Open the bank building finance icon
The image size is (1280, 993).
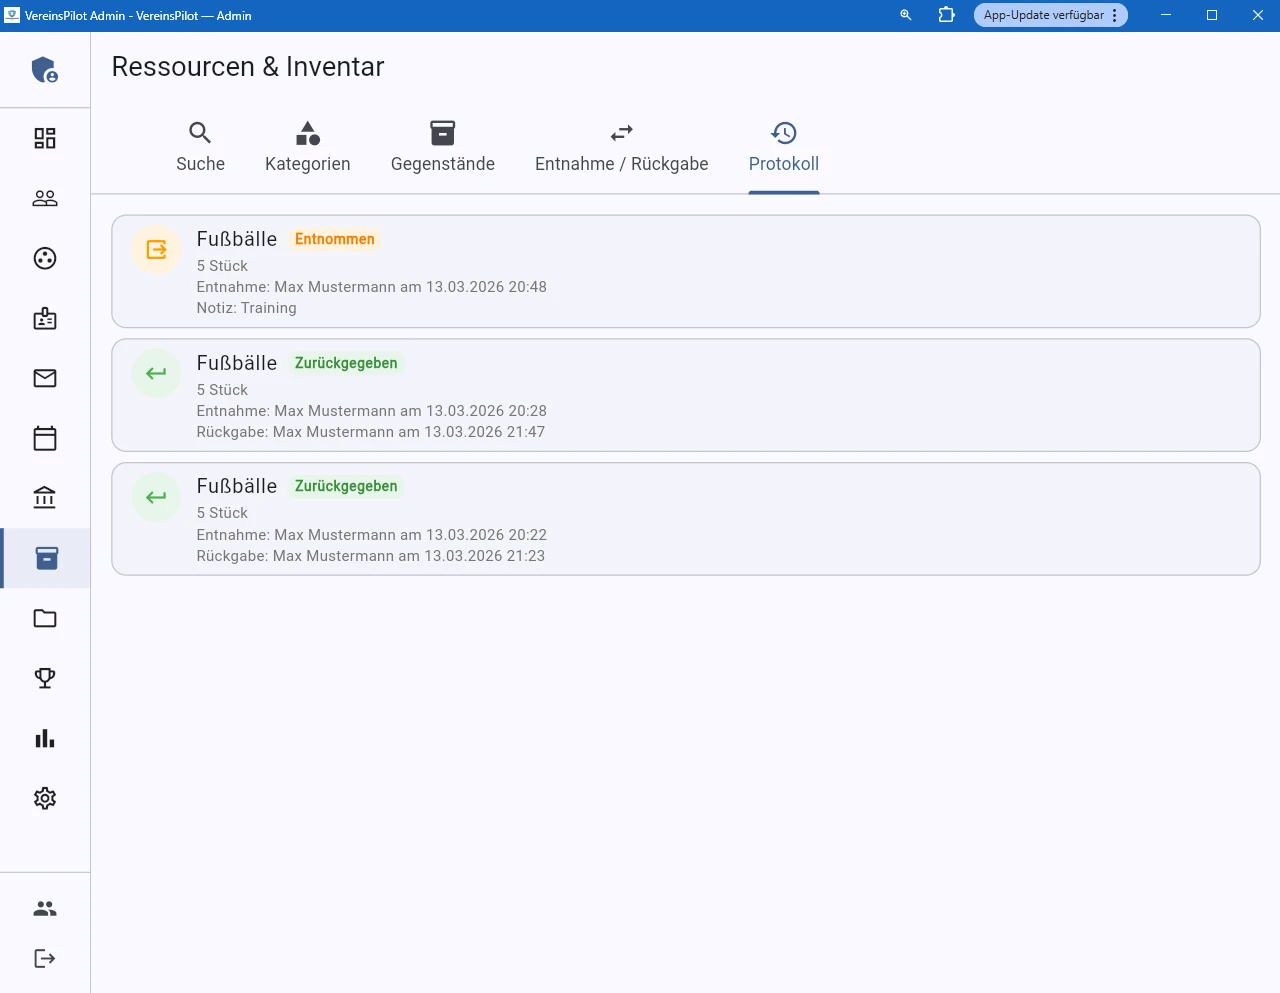tap(45, 498)
